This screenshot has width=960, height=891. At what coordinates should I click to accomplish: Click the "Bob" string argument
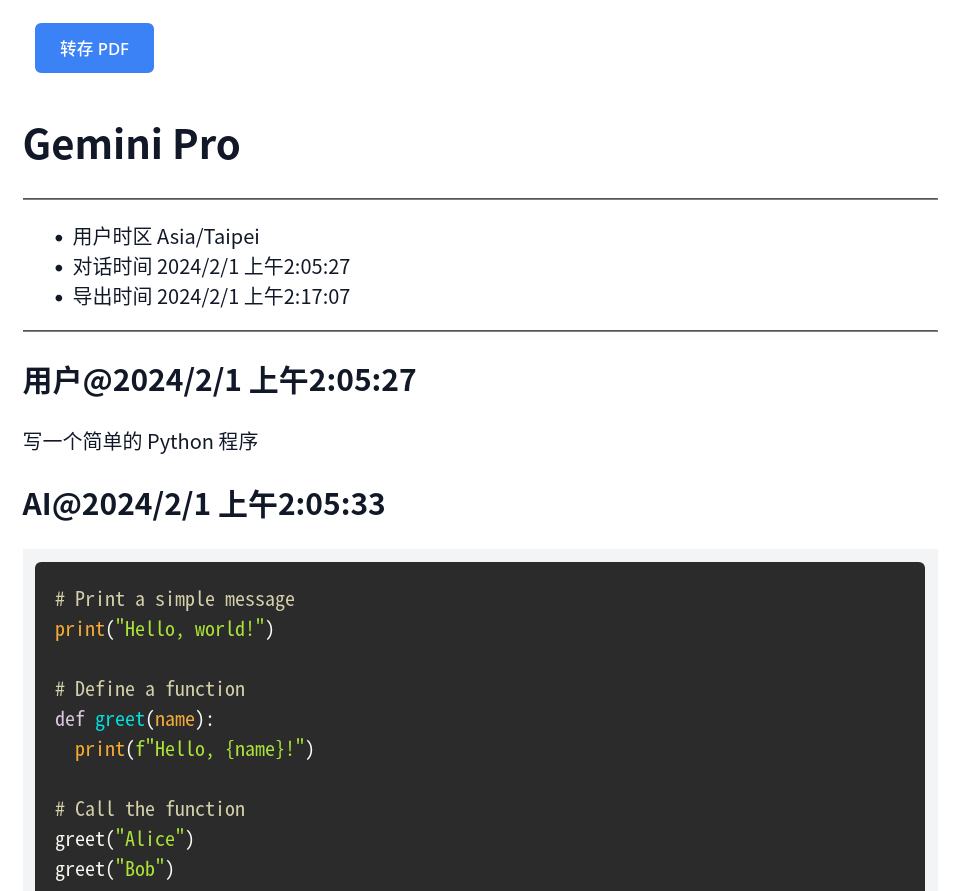point(139,869)
